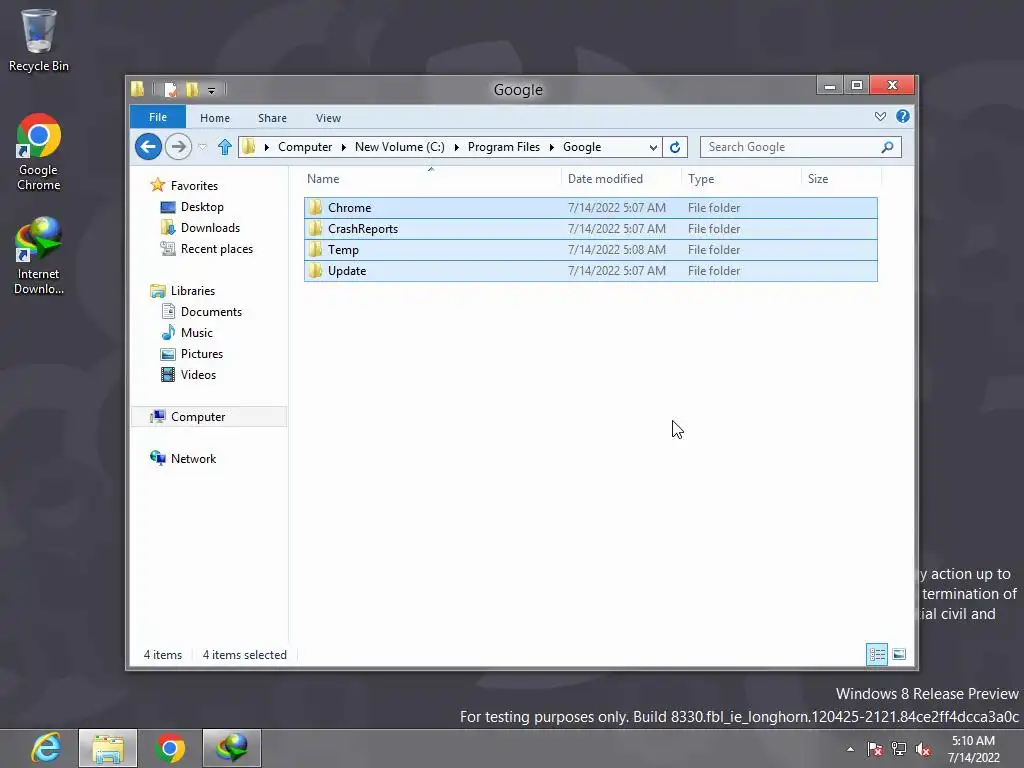
Task: Select the Update folder
Action: (x=590, y=270)
